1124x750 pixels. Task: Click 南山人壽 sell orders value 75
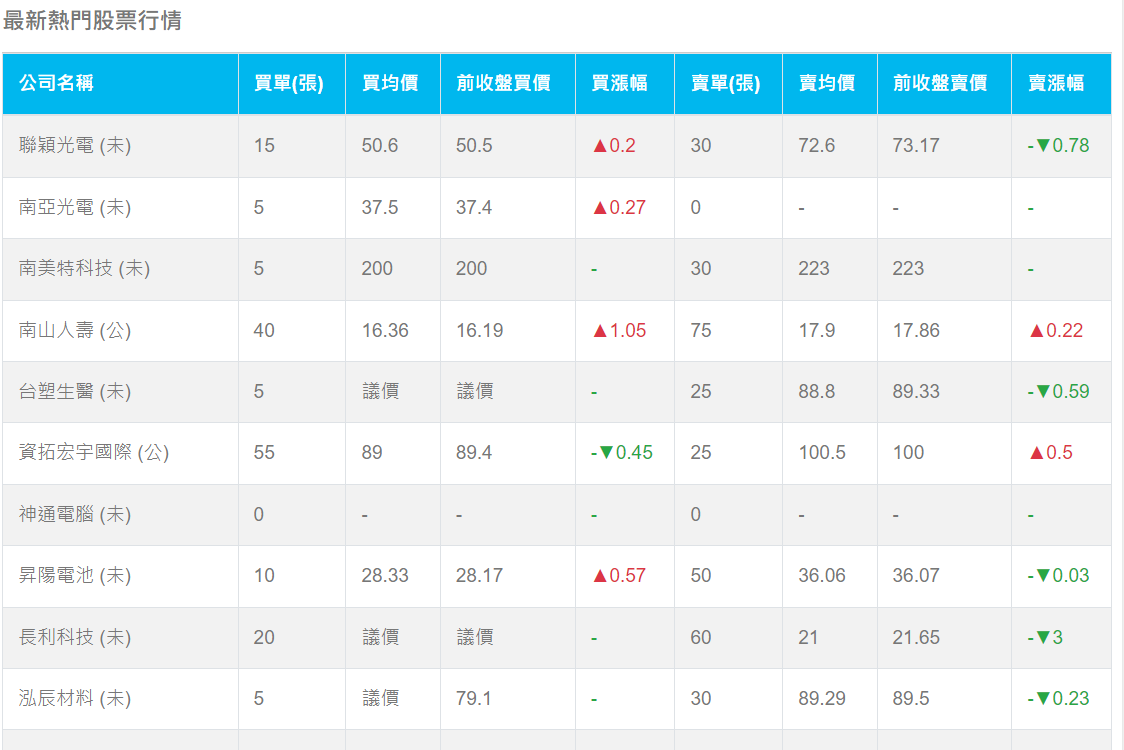[701, 331]
